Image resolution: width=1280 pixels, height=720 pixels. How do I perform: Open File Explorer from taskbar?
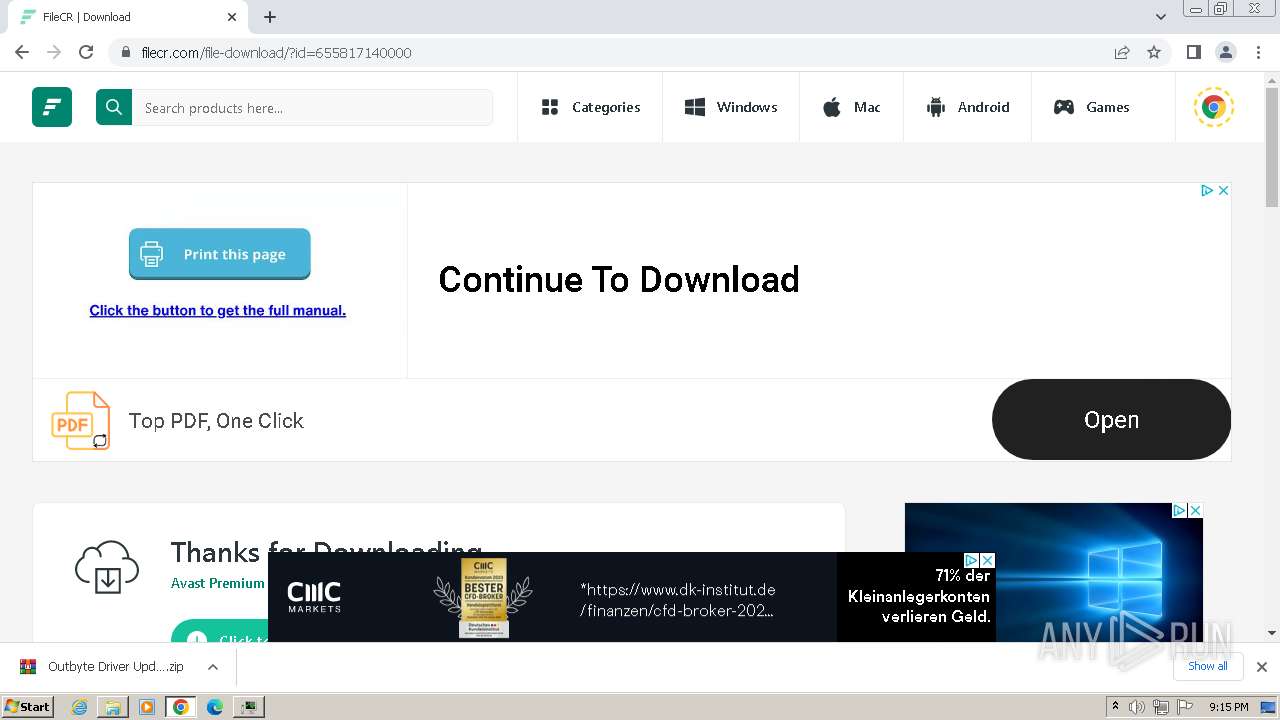[113, 707]
